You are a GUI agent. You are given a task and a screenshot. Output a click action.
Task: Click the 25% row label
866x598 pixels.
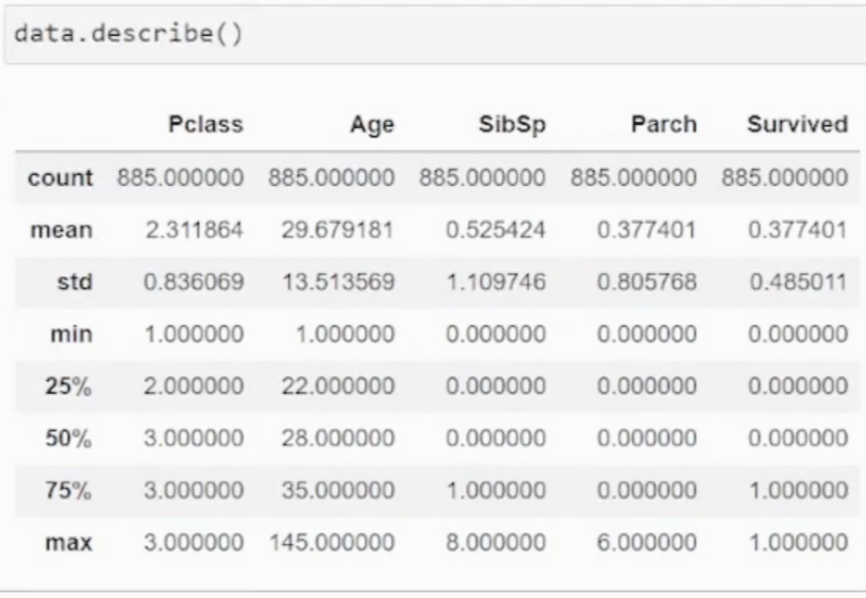click(68, 386)
